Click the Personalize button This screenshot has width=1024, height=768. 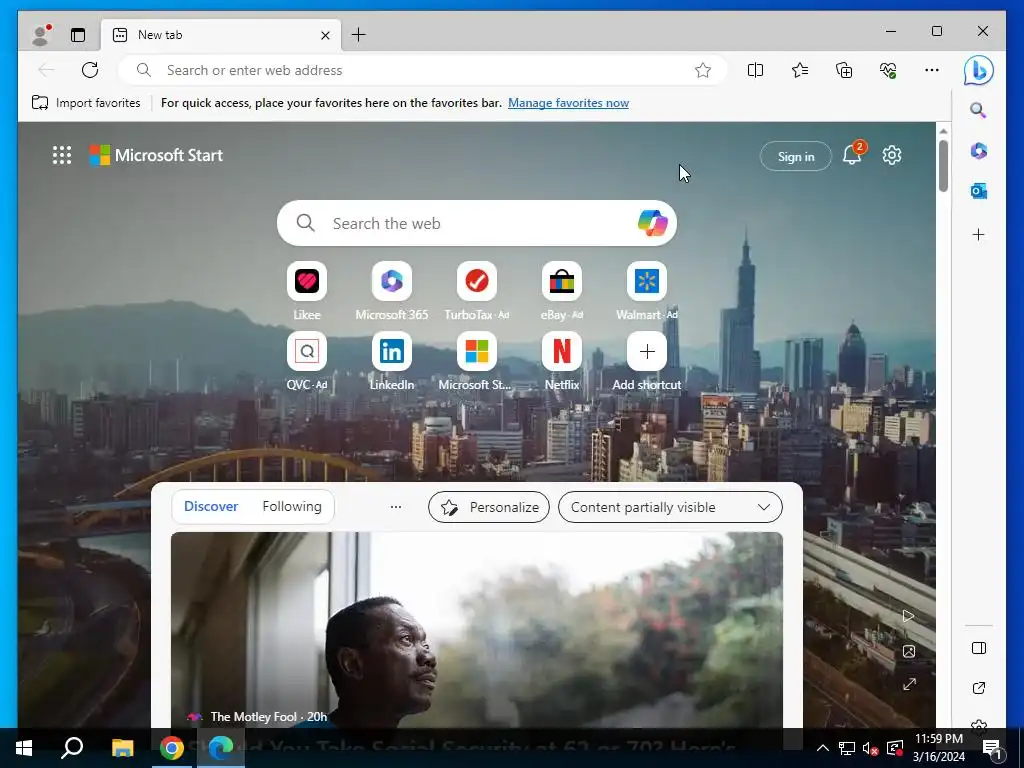coord(488,507)
